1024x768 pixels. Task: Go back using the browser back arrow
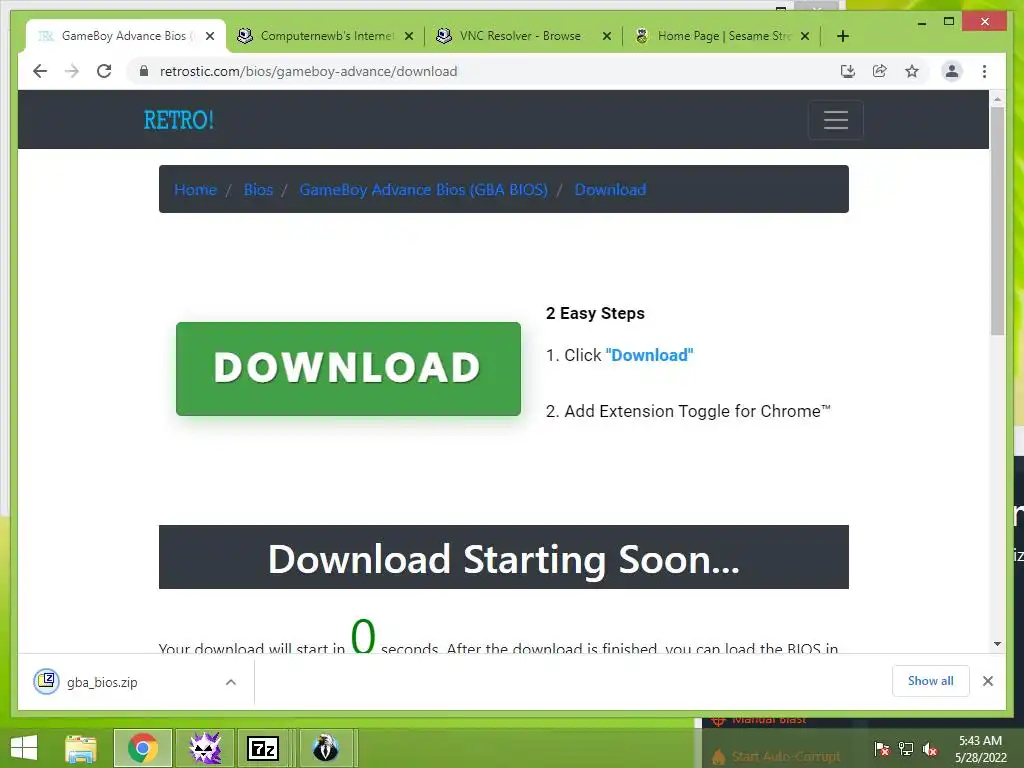tap(40, 71)
